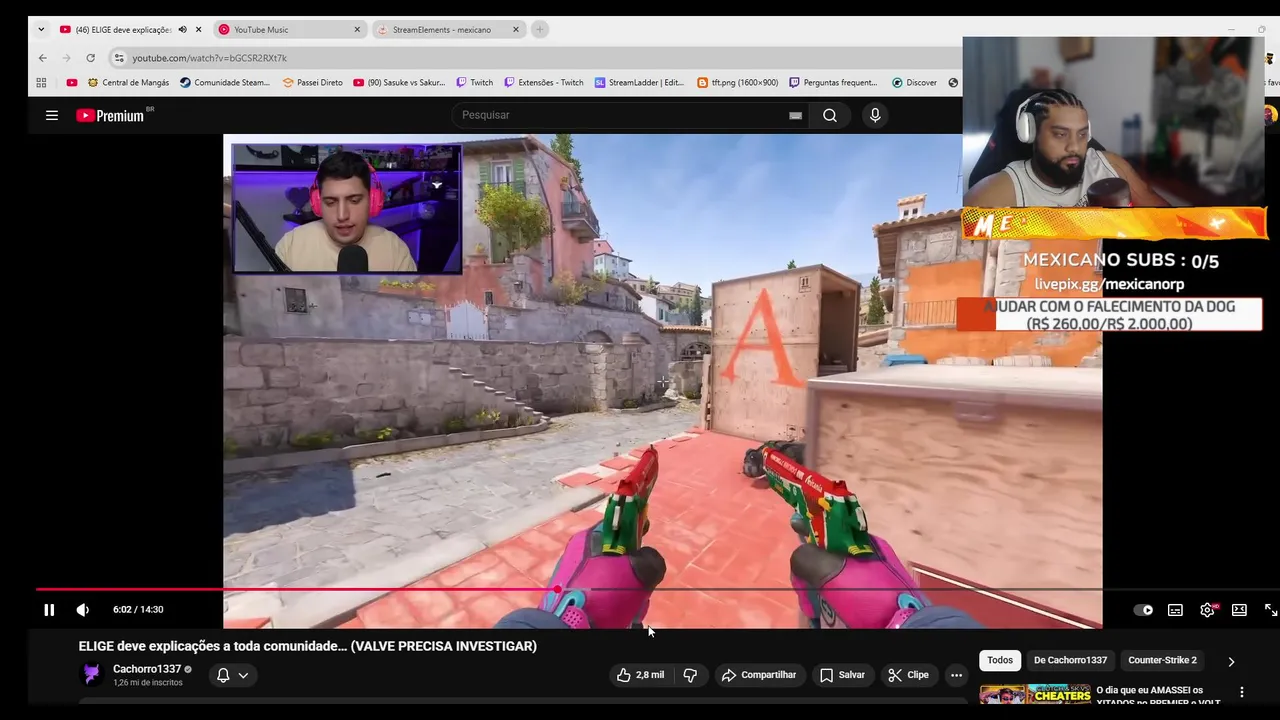Image resolution: width=1280 pixels, height=720 pixels.
Task: Open Comunidade Steam bookmark
Action: (x=225, y=83)
